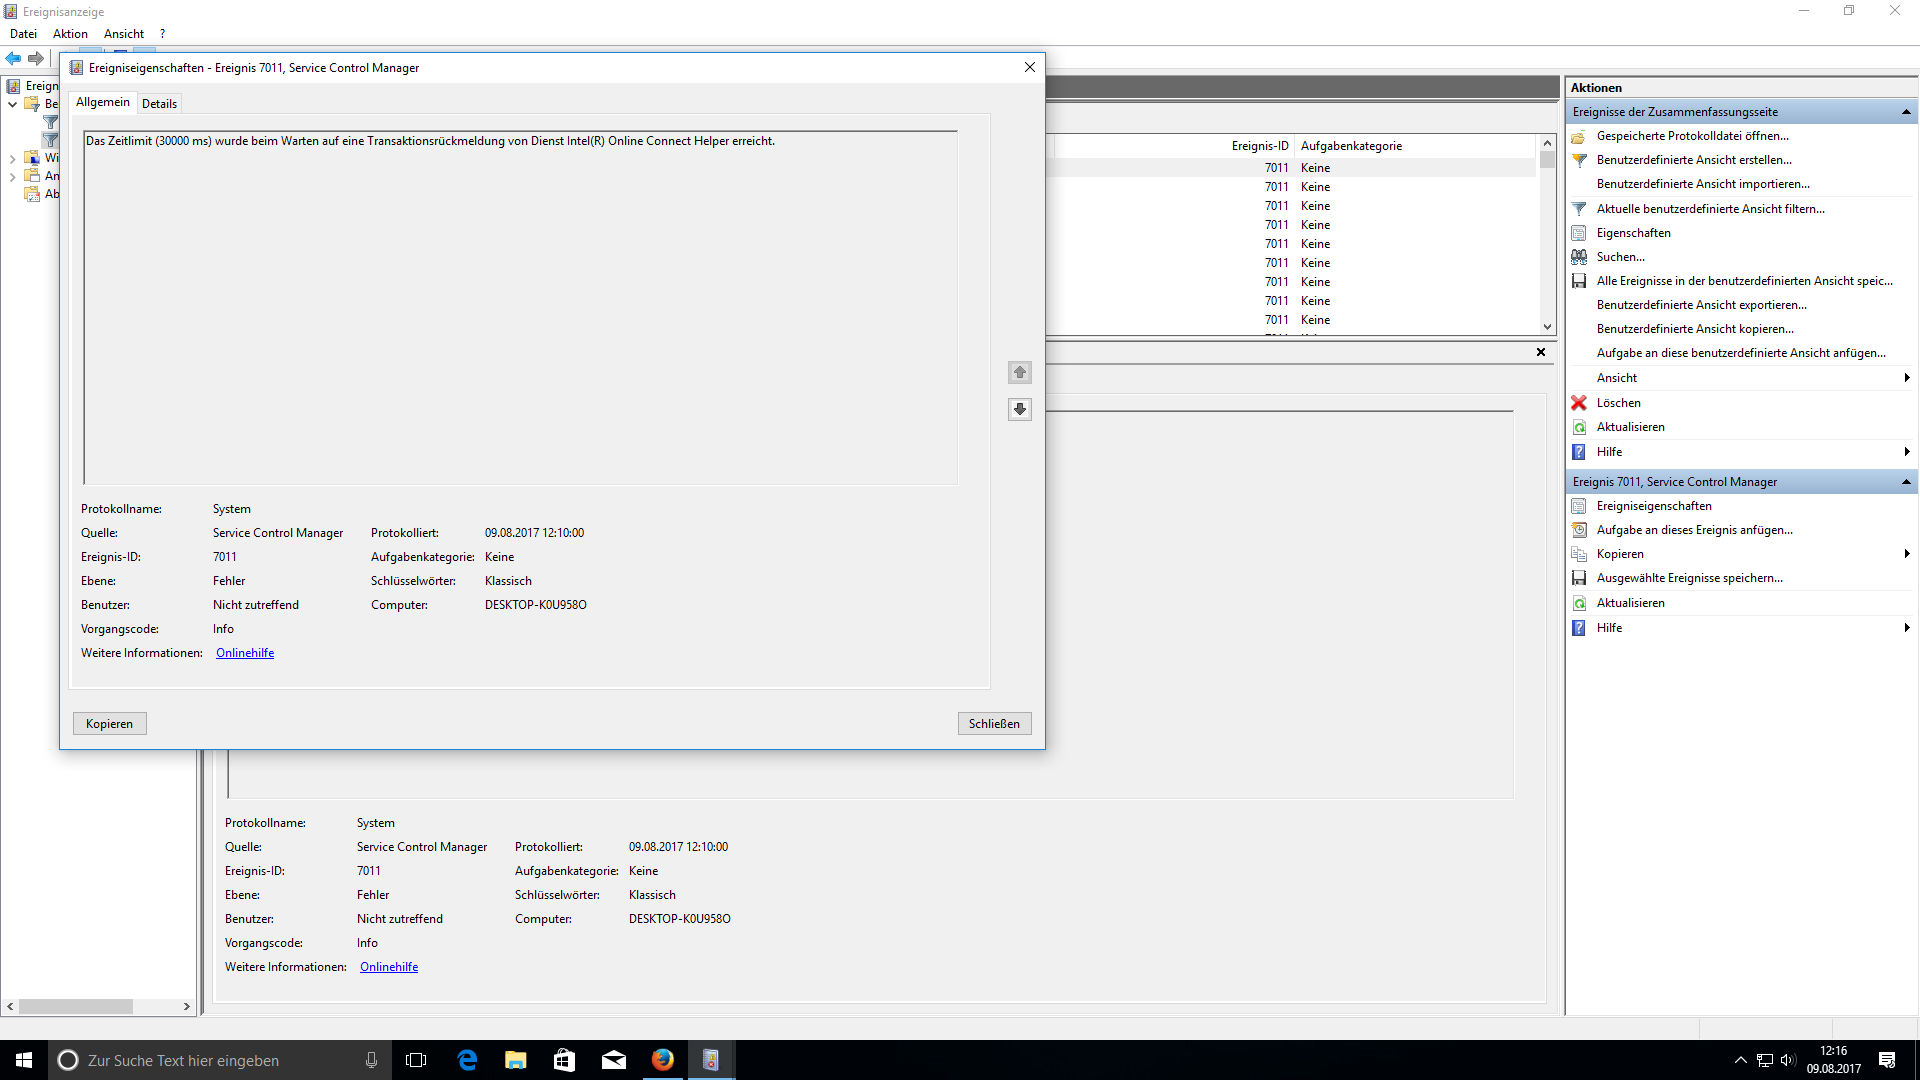Click the Suchen binoculars icon
The height and width of the screenshot is (1080, 1920).
pyautogui.click(x=1579, y=257)
